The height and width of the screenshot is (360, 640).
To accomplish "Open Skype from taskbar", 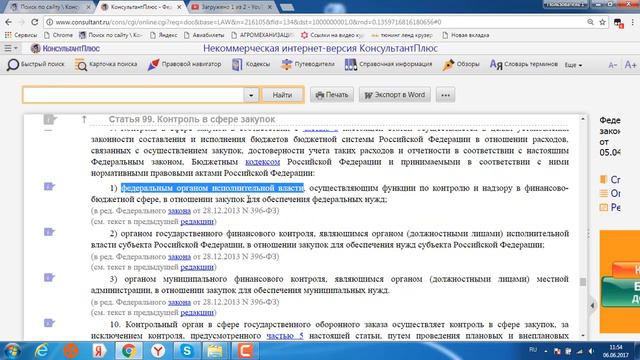I will (187, 351).
